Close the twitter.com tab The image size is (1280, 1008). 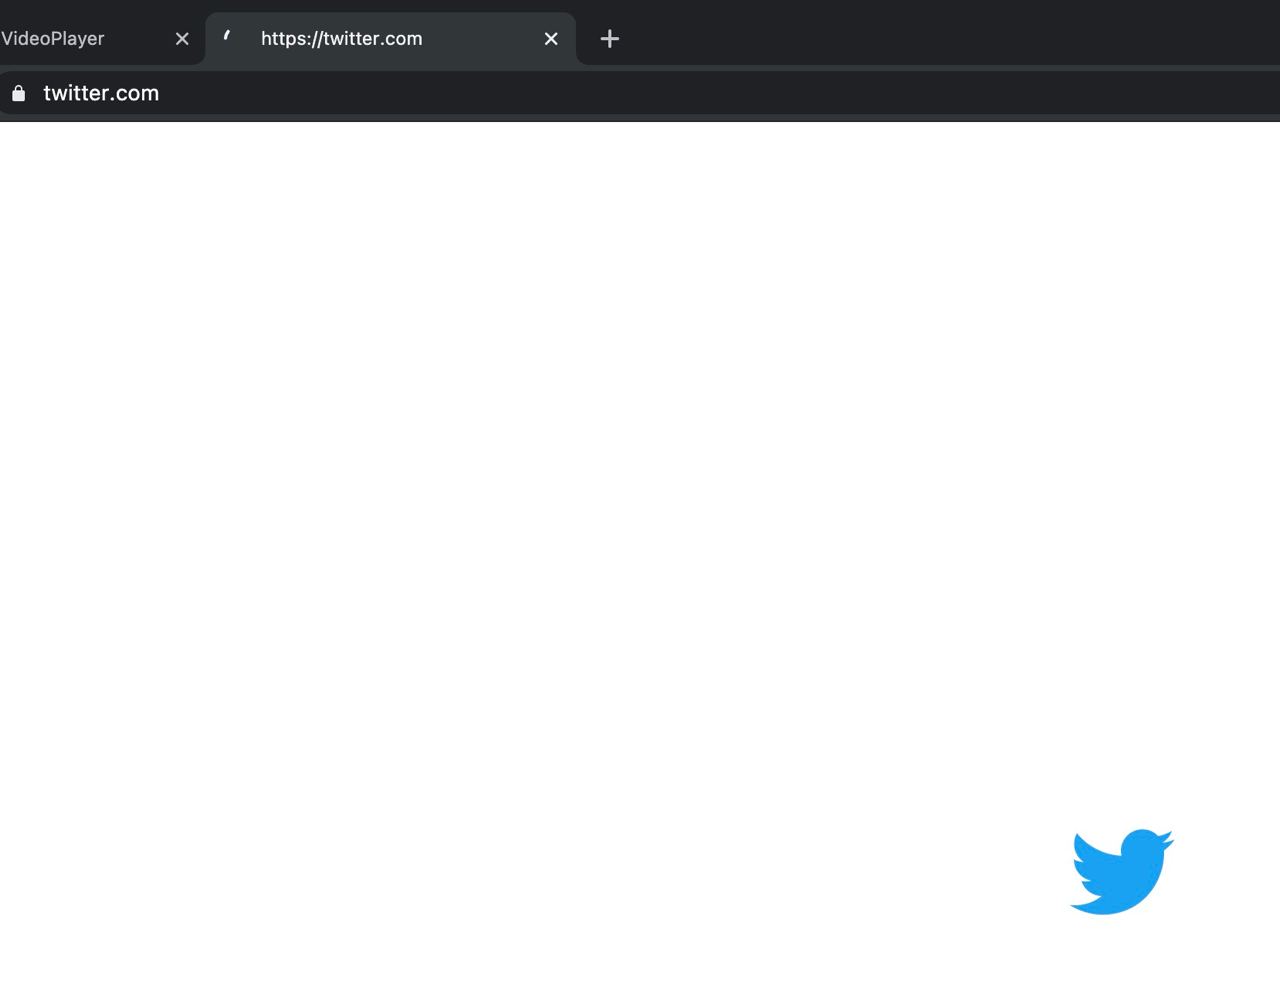pyautogui.click(x=551, y=39)
